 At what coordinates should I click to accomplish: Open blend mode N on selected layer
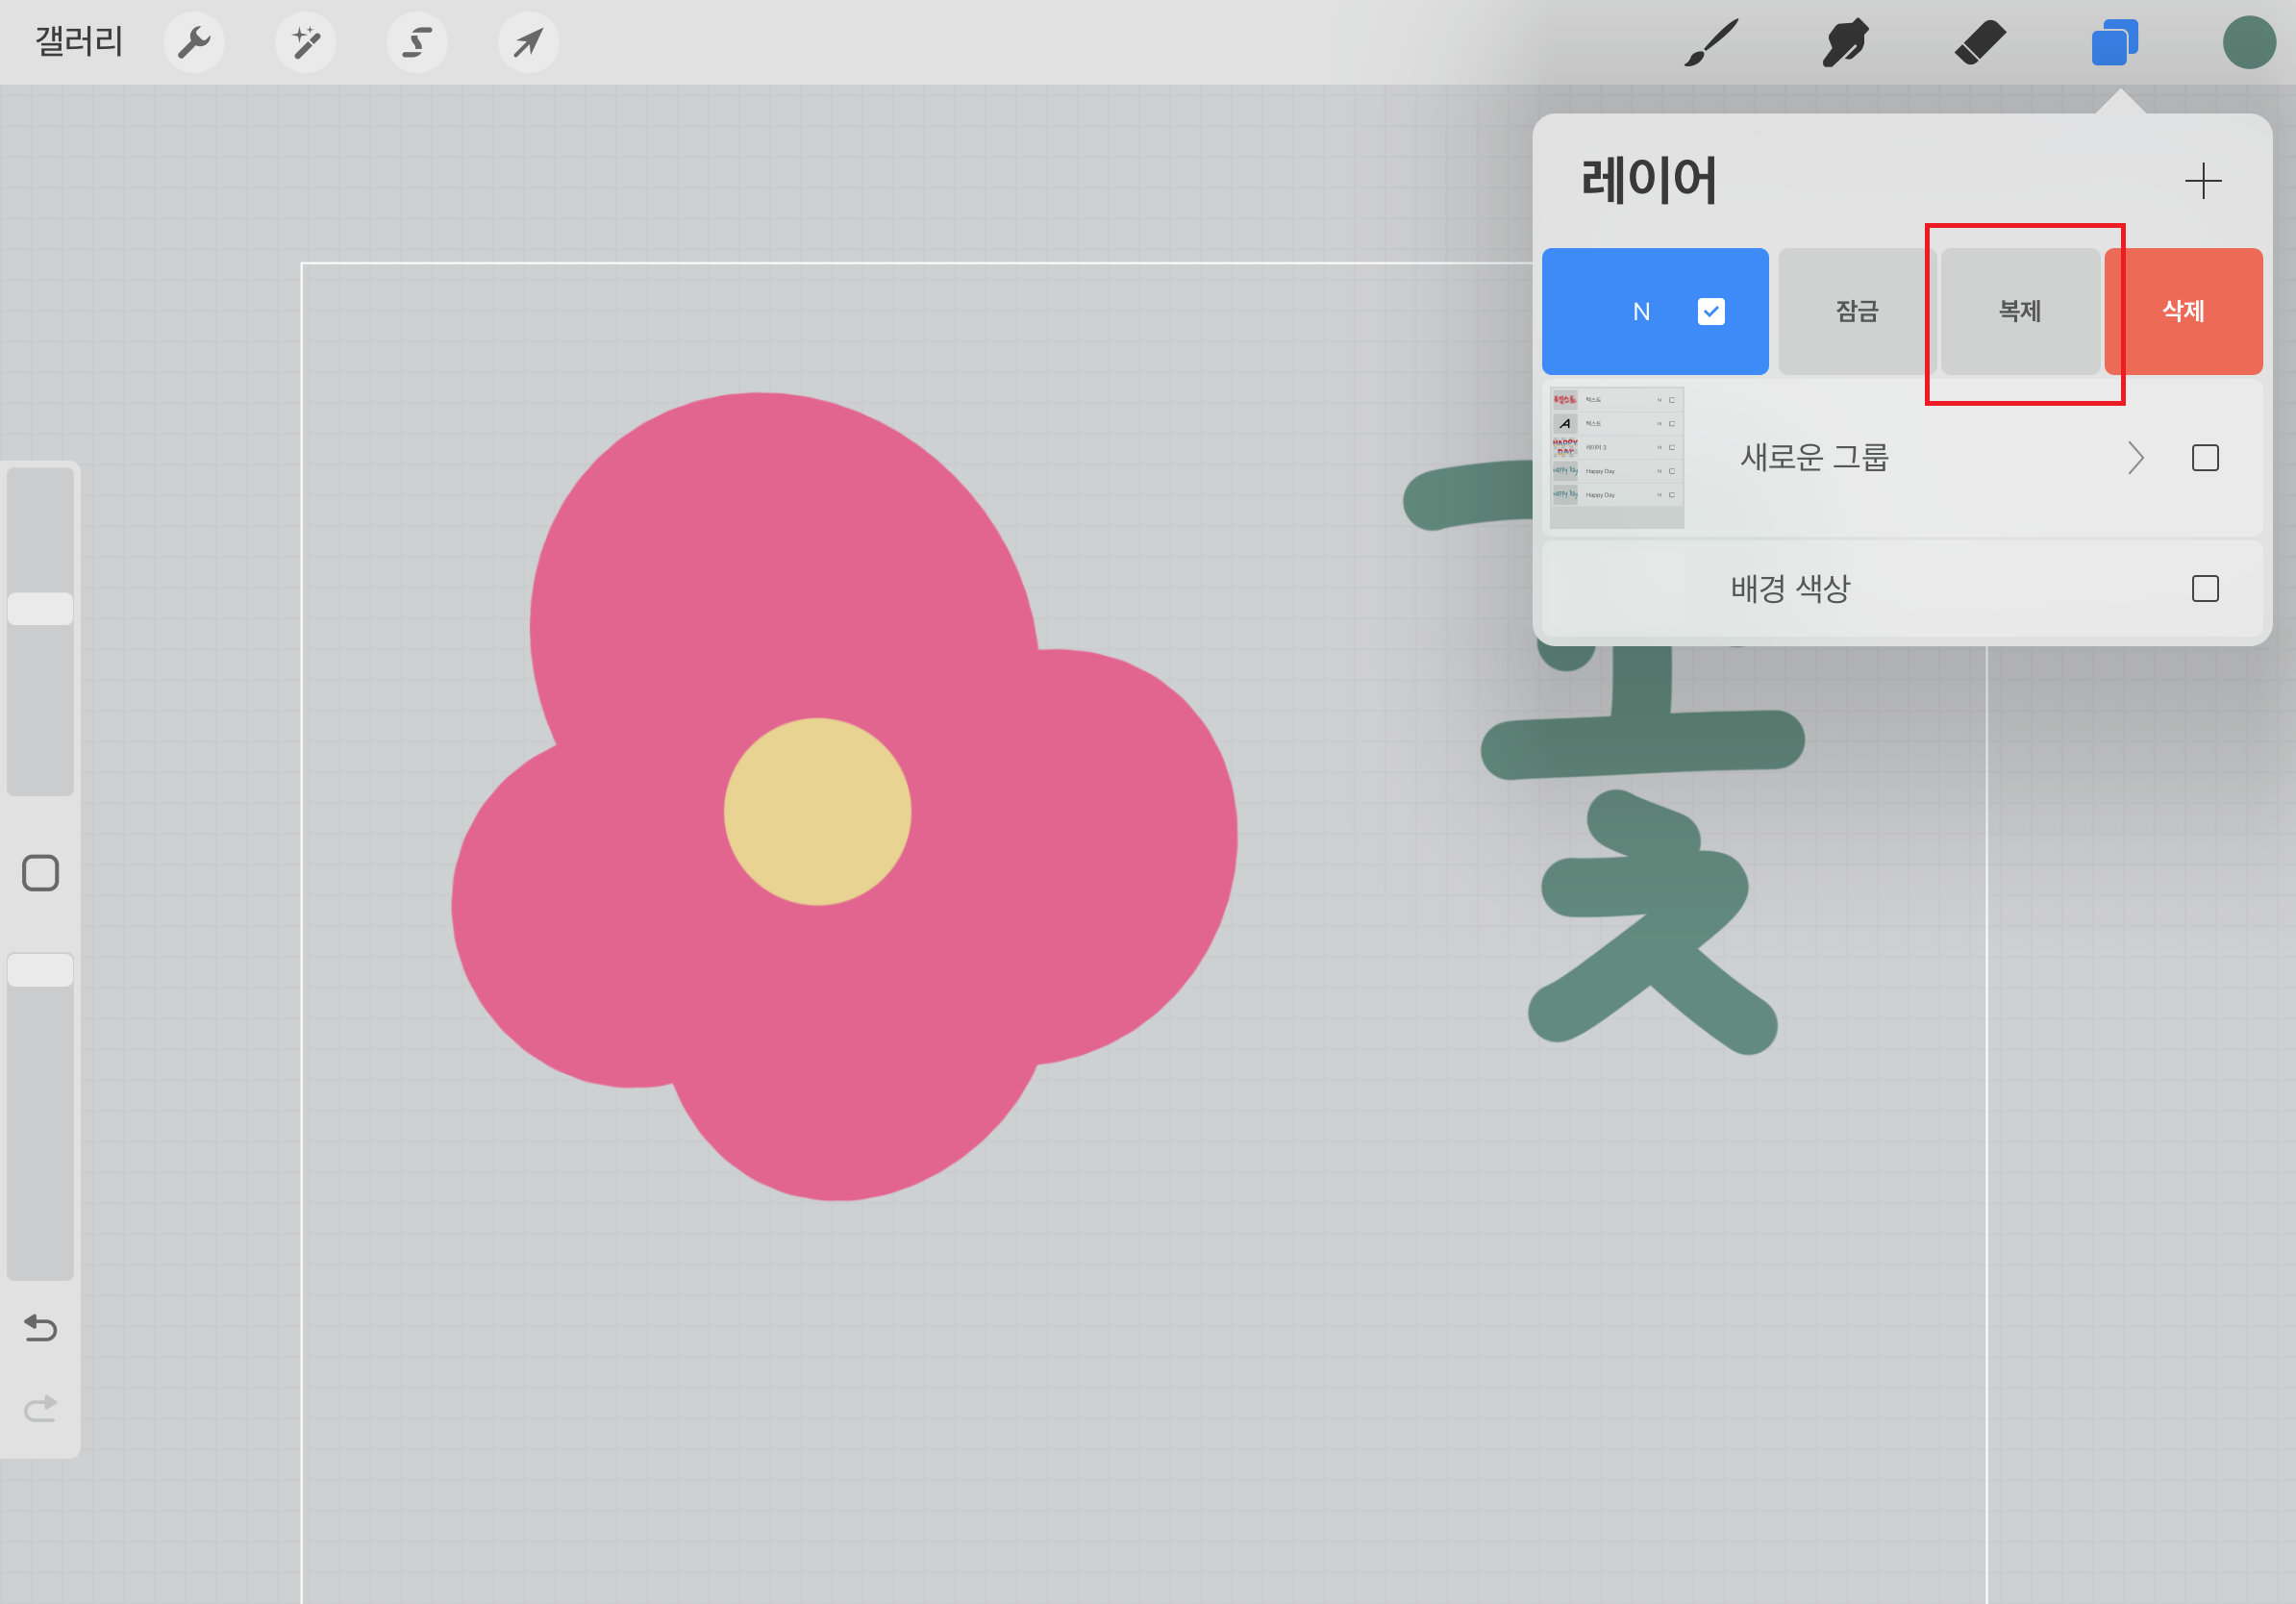[1641, 312]
